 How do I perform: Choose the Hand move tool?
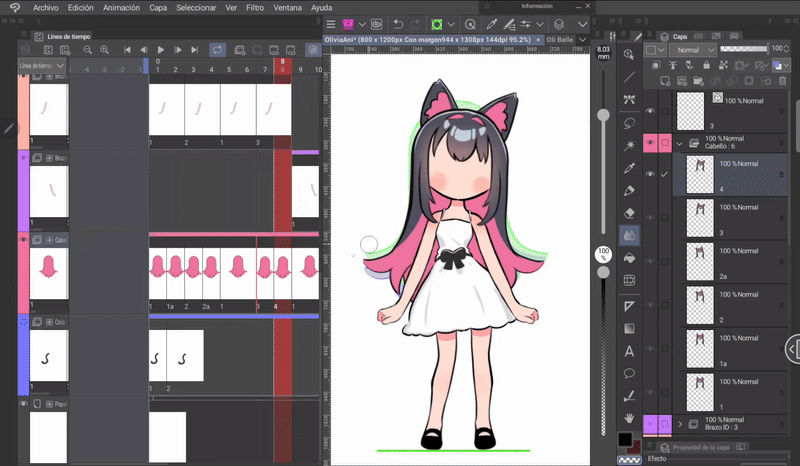pos(630,417)
